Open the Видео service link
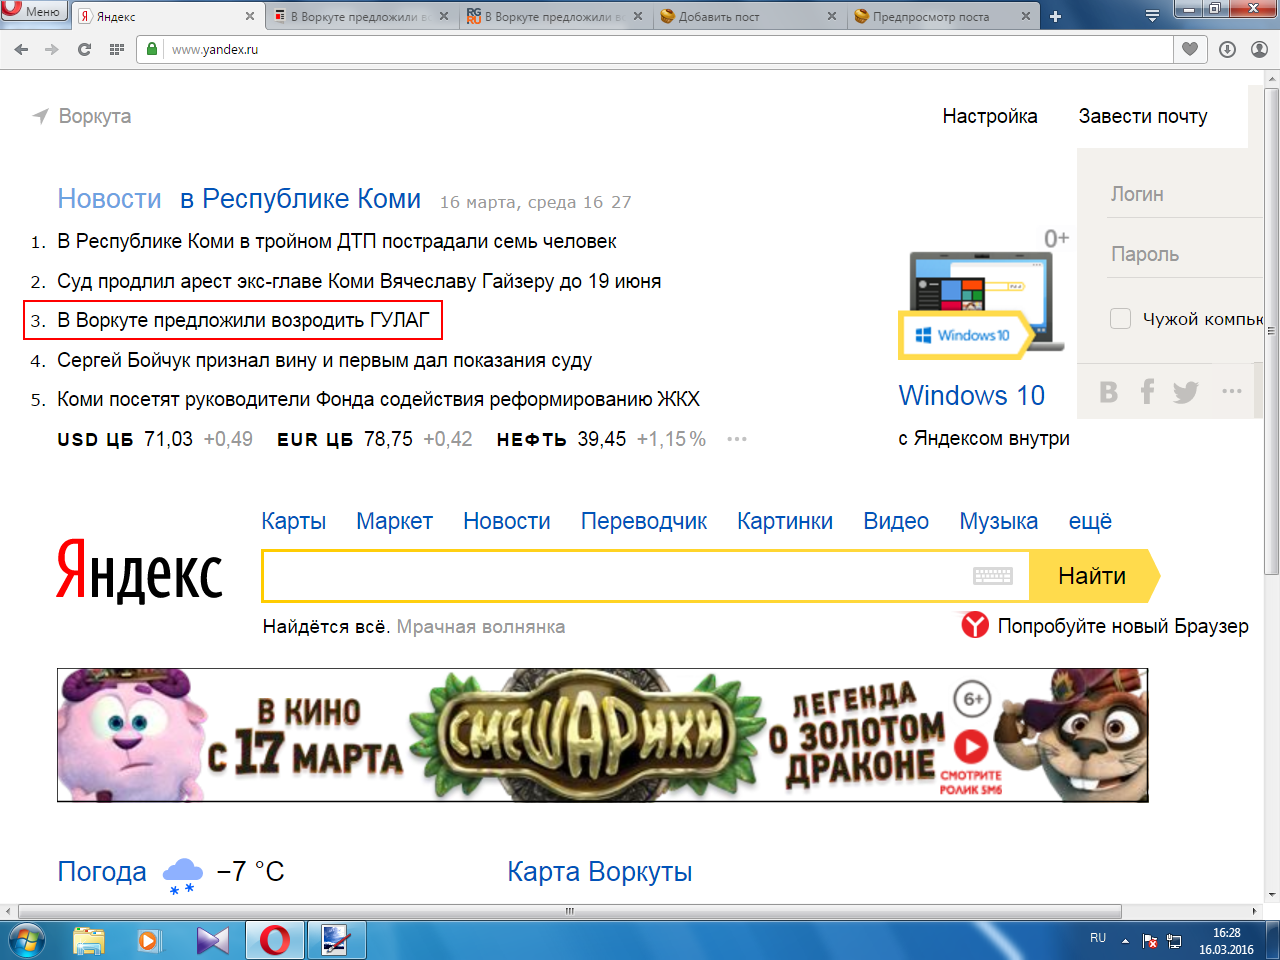 coord(896,521)
